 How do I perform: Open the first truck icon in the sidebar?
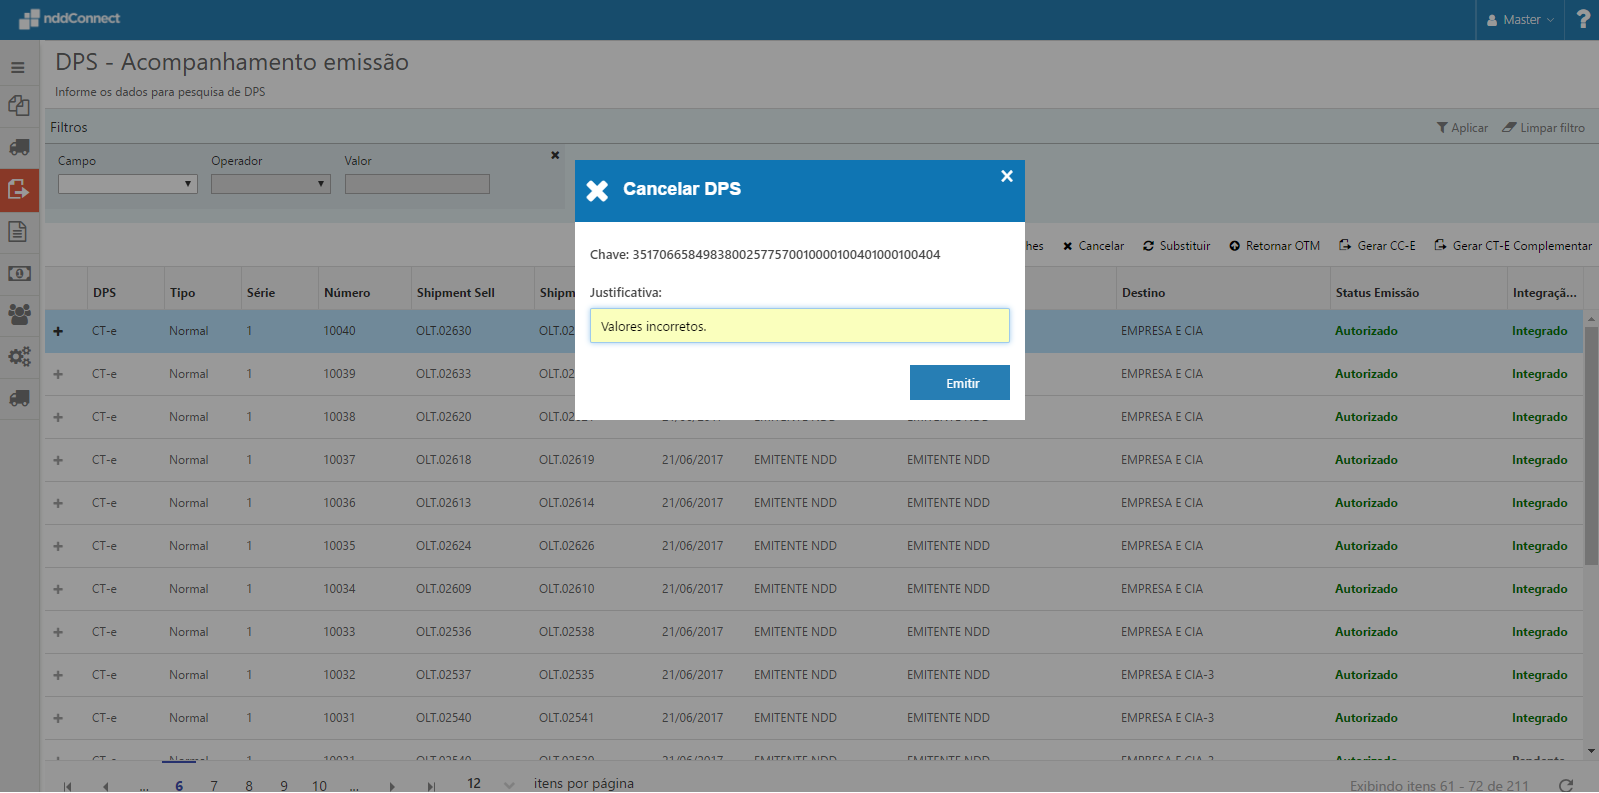click(19, 147)
